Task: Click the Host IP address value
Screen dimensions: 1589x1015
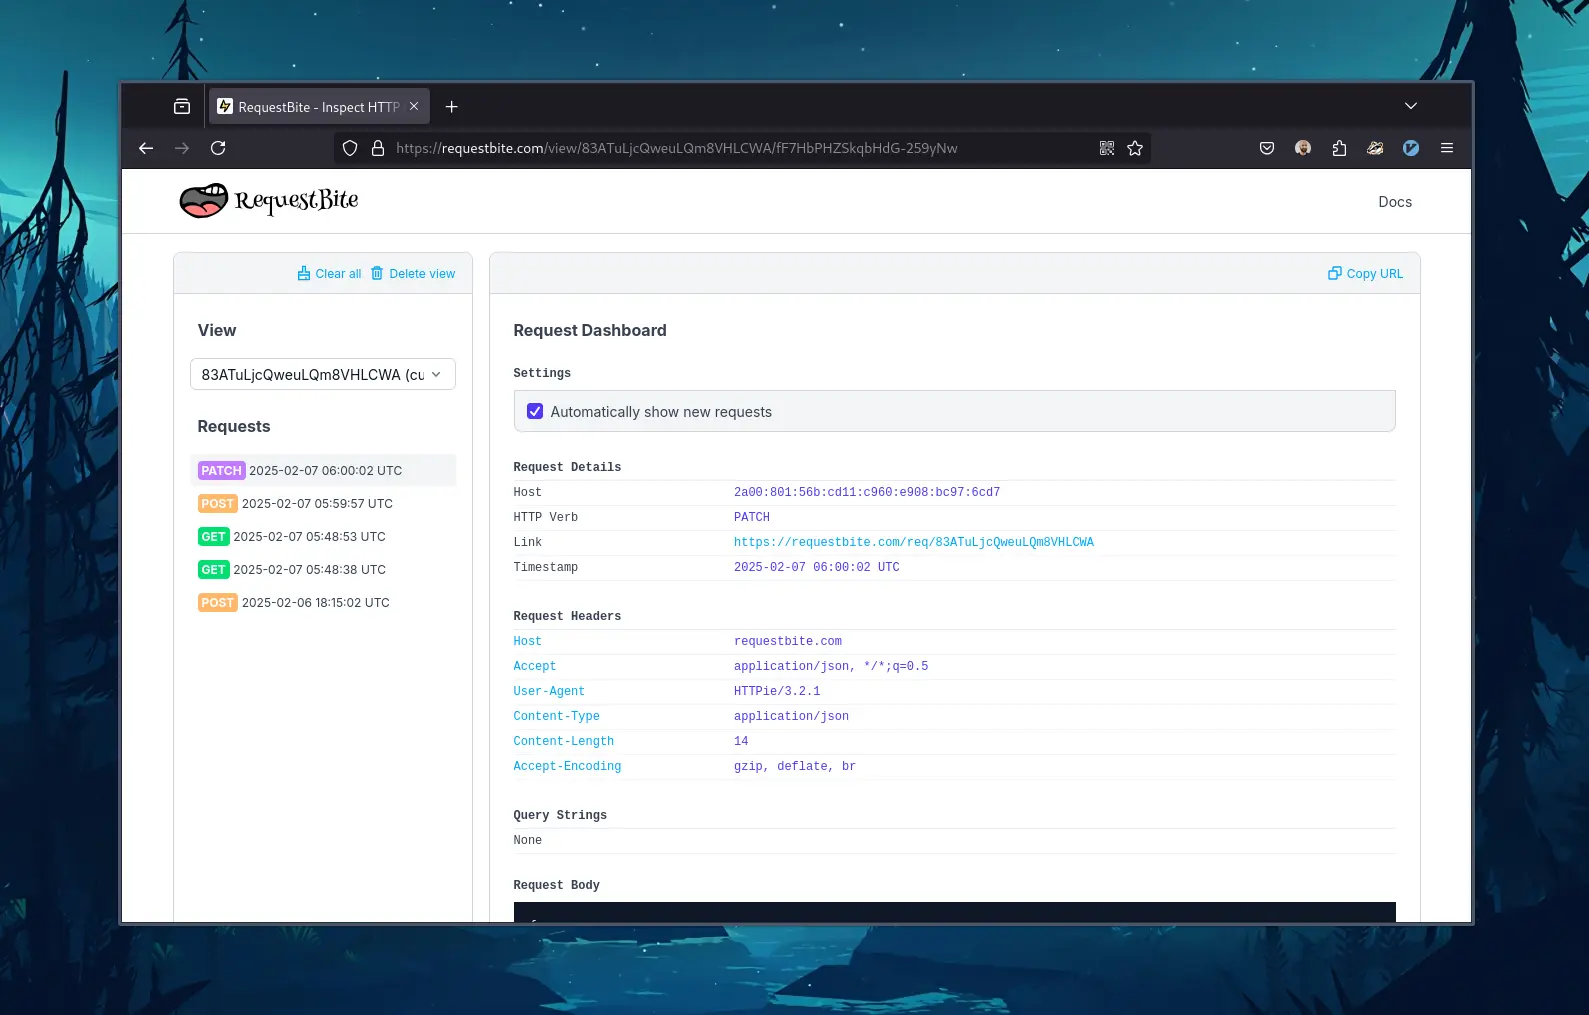Action: 867,492
